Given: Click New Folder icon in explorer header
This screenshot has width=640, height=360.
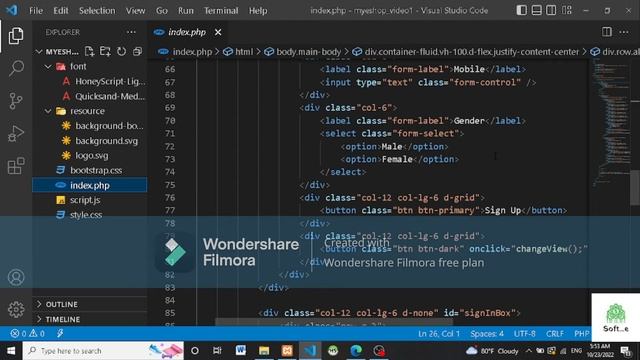Looking at the screenshot, I should point(105,51).
